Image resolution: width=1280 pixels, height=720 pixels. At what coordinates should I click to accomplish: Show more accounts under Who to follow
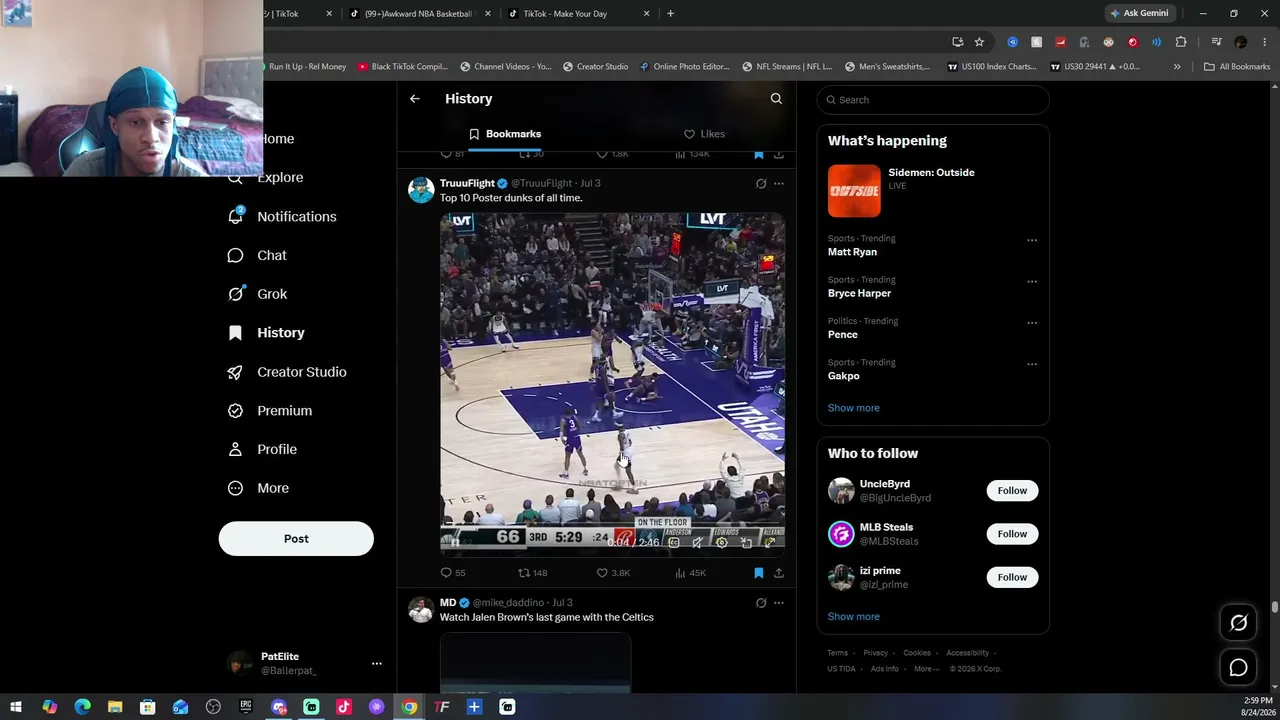point(854,617)
